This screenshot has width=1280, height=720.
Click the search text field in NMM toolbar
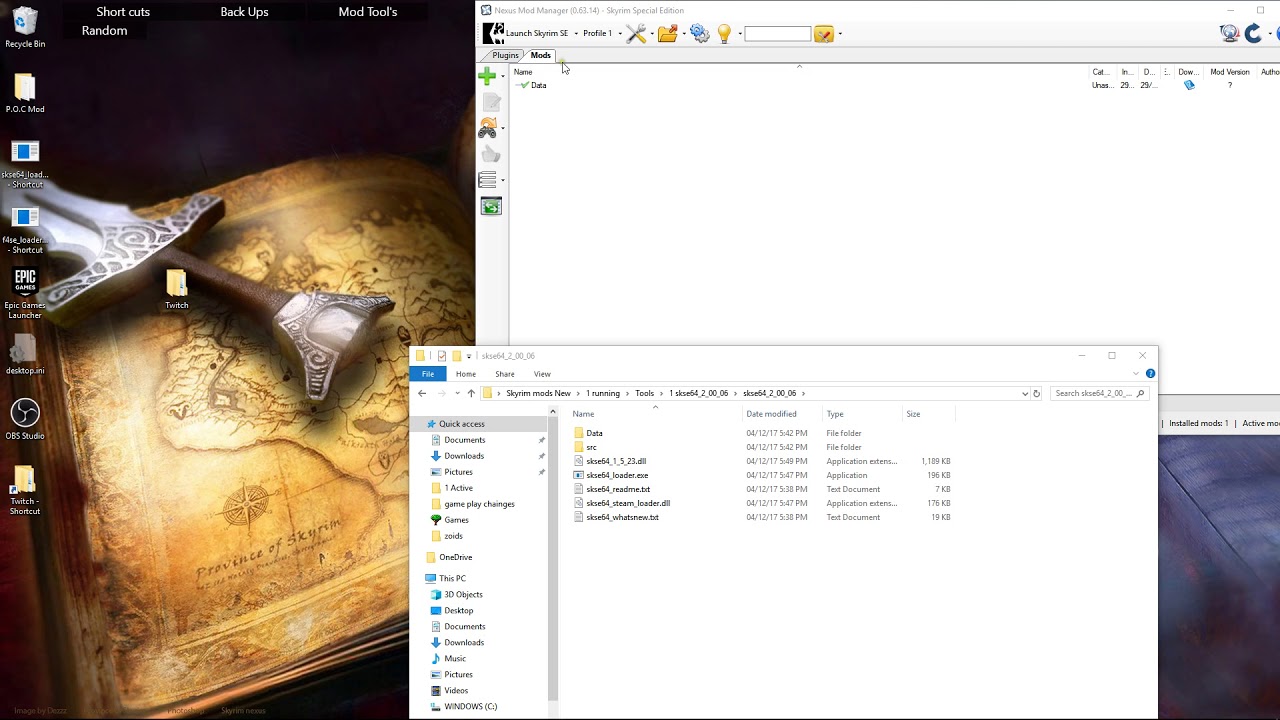coord(777,34)
